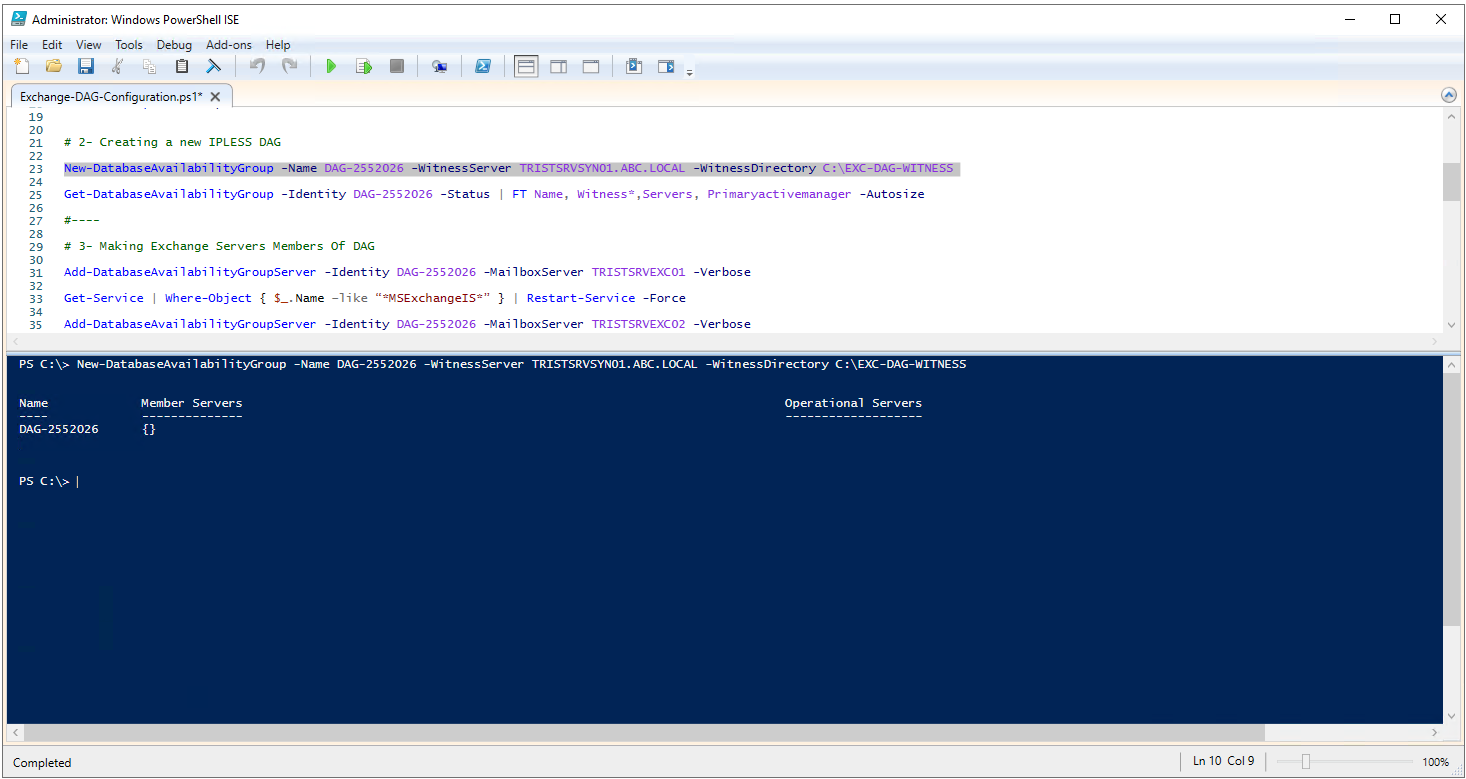Click New-DatabaseAvailabilityGroup on line 23
1466x779 pixels.
[168, 168]
